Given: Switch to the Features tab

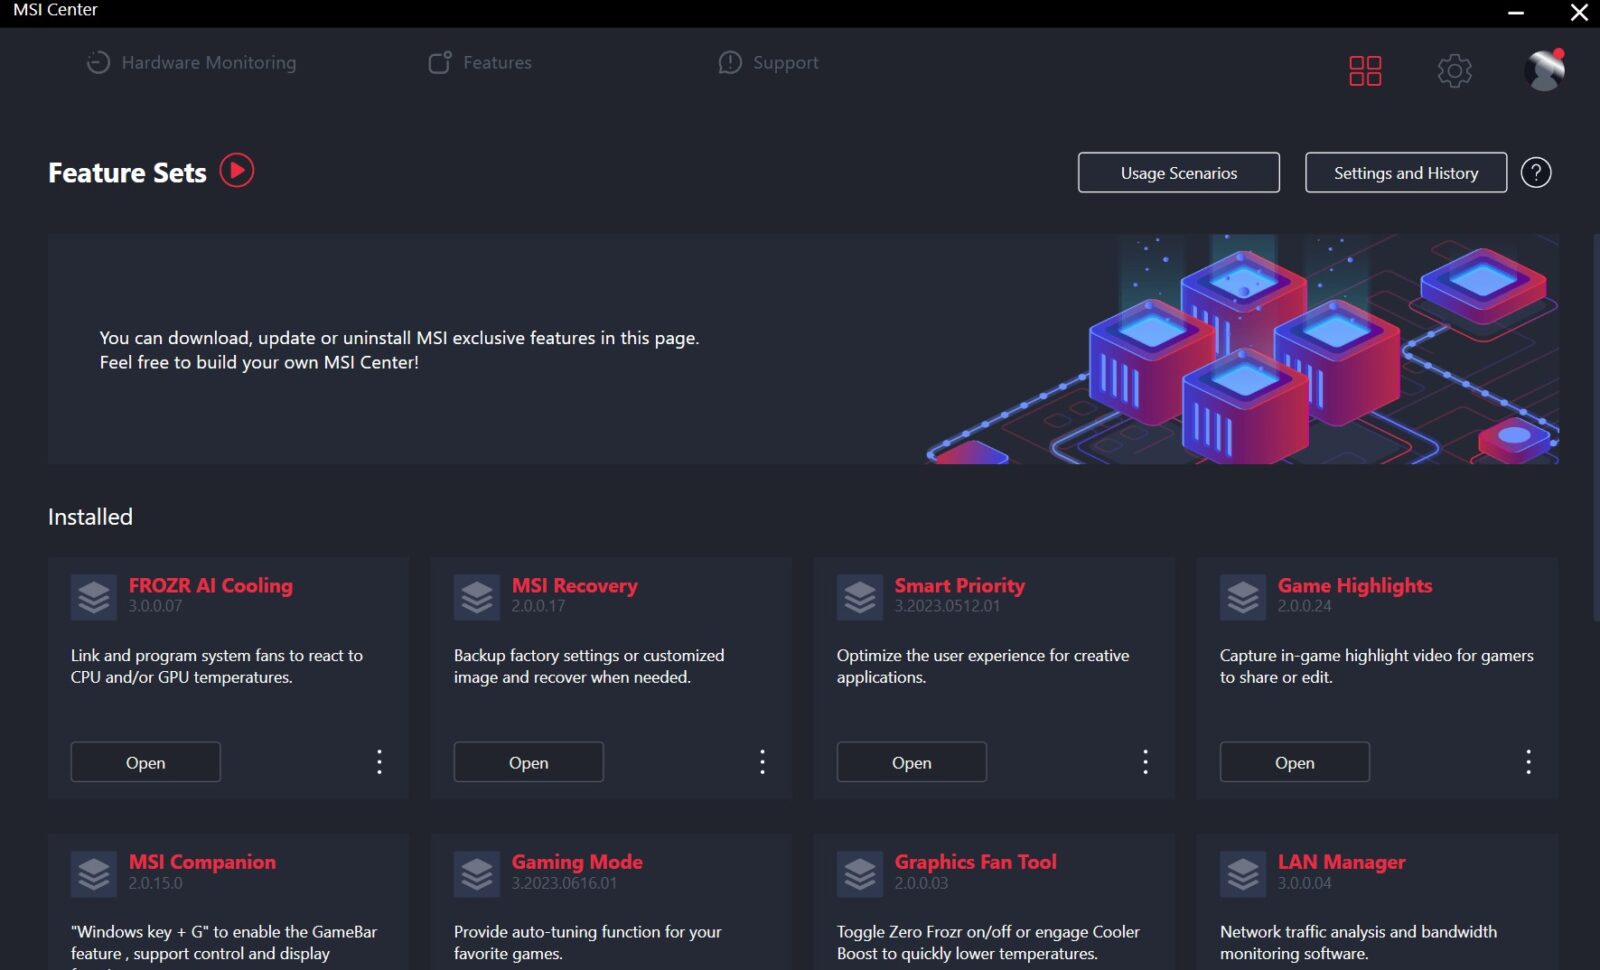Looking at the screenshot, I should [x=480, y=63].
